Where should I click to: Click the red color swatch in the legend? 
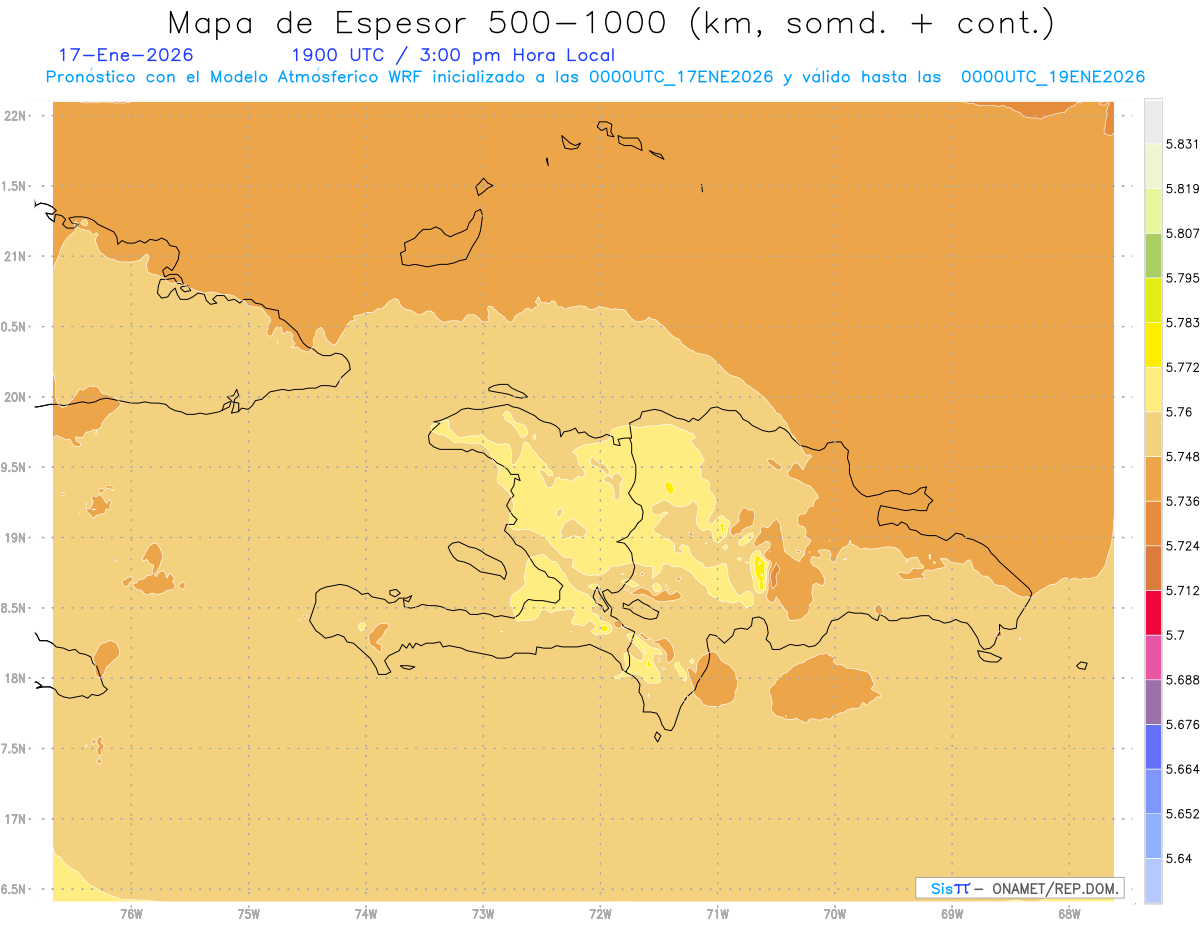pyautogui.click(x=1153, y=613)
